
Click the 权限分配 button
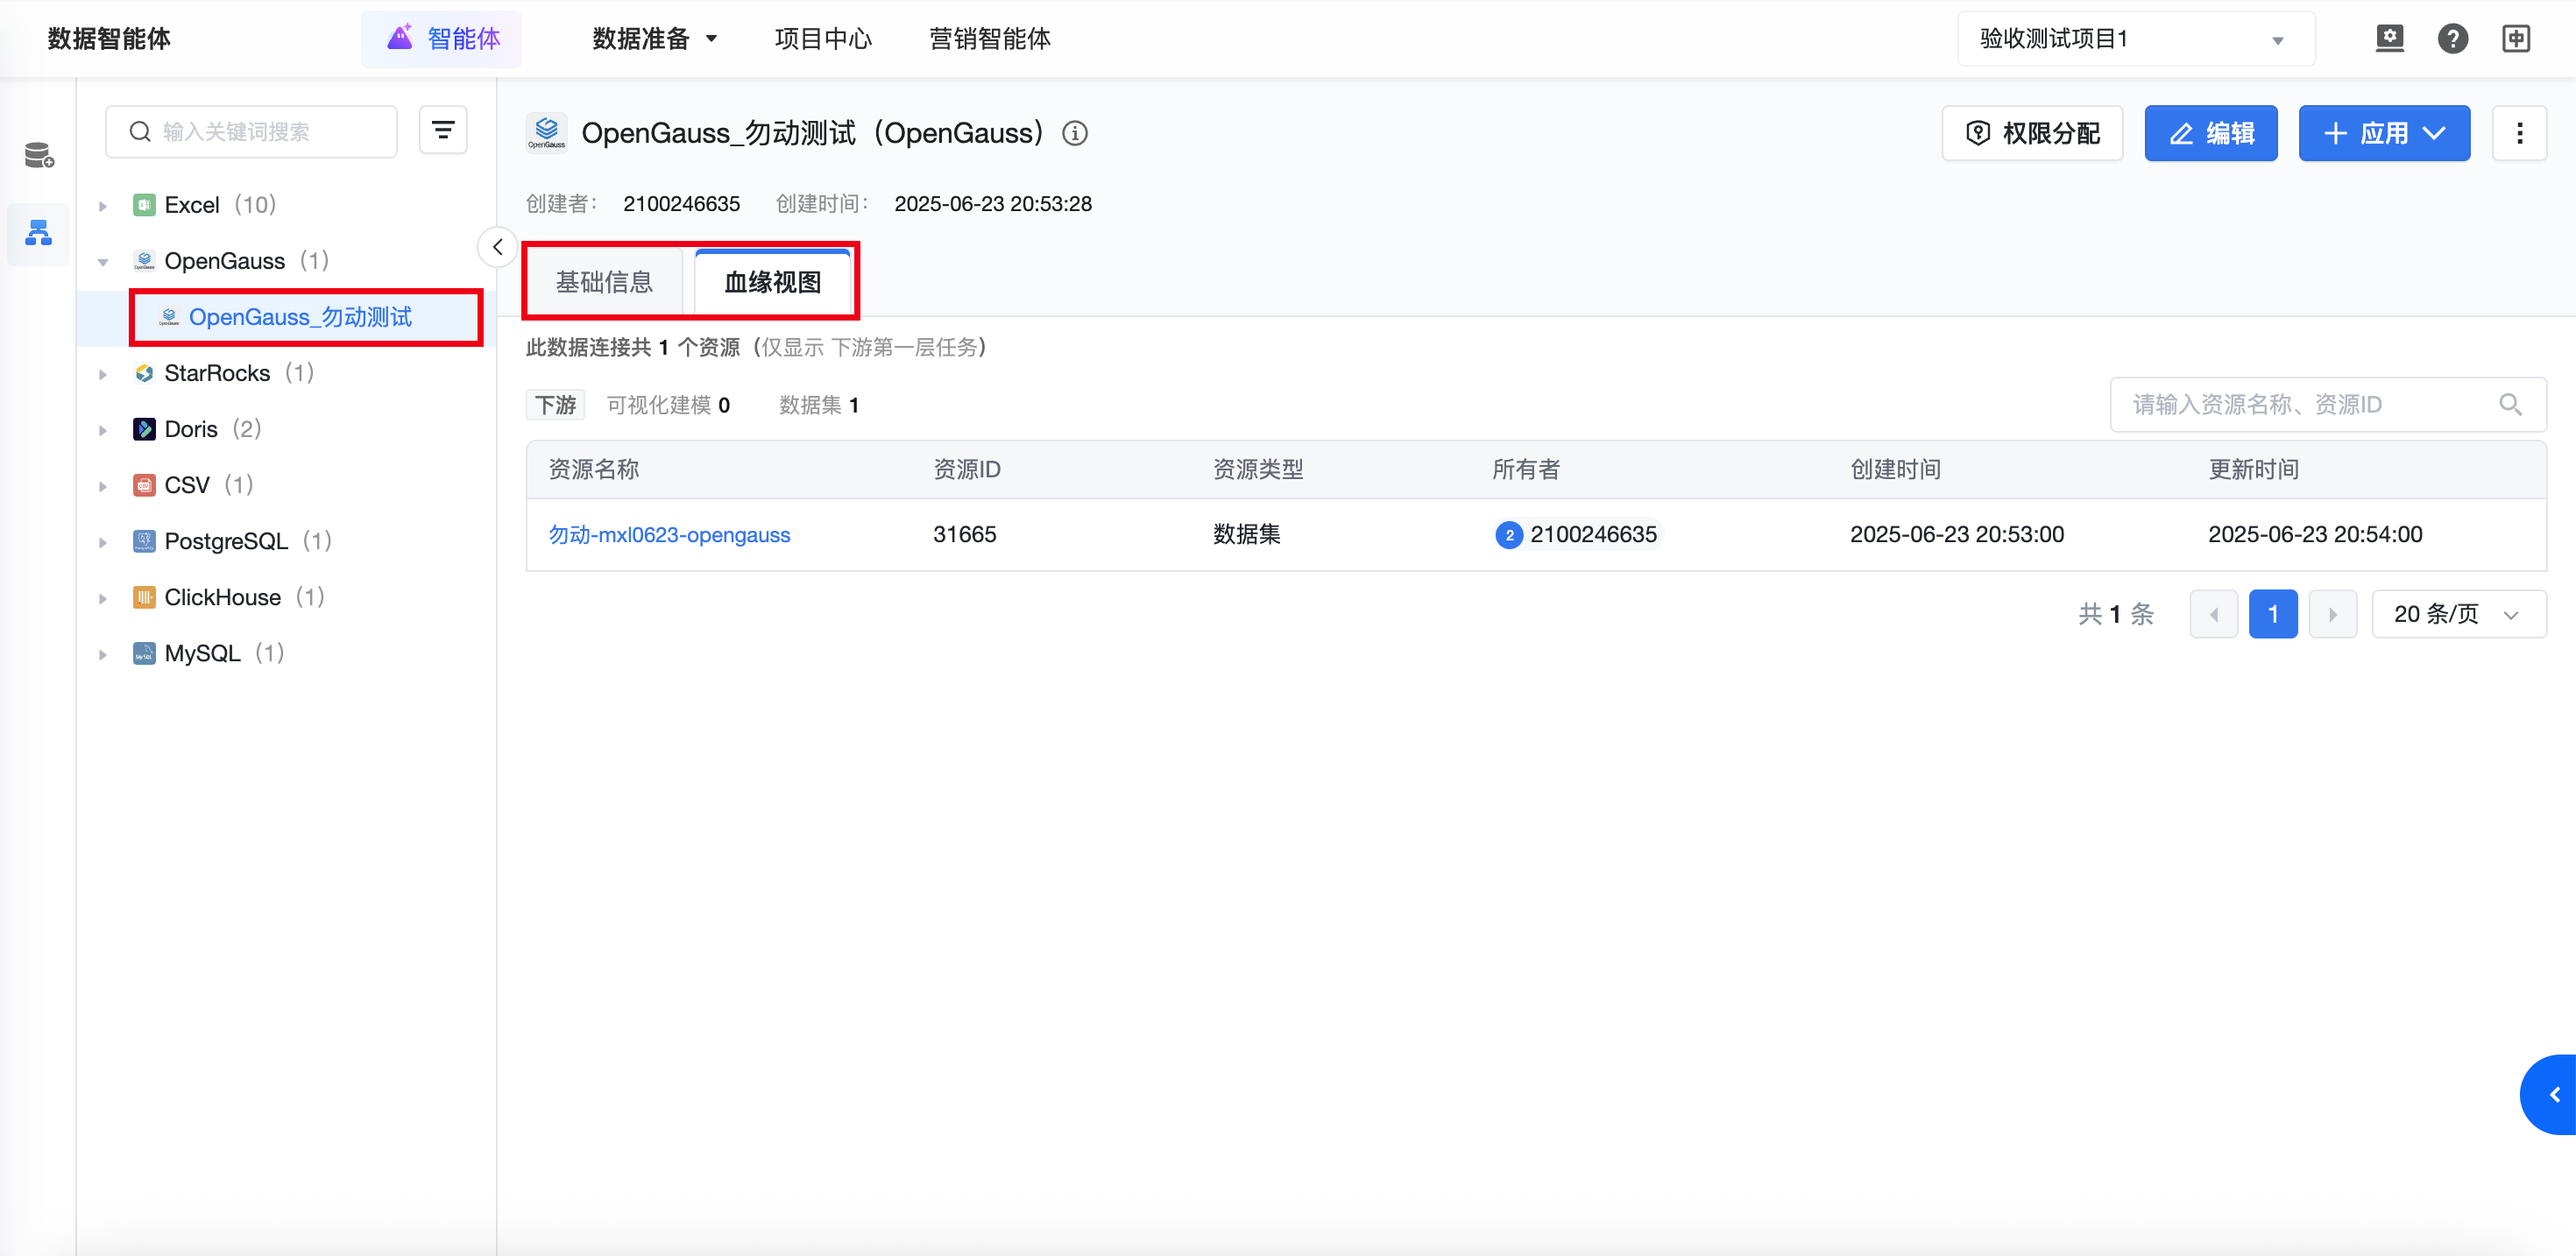point(2031,133)
